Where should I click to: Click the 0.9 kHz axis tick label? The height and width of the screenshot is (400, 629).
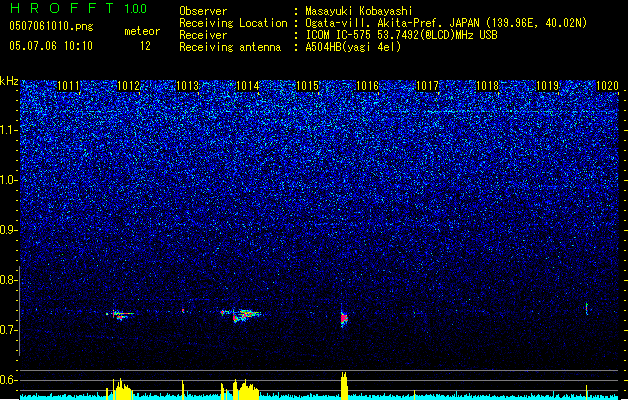click(9, 230)
